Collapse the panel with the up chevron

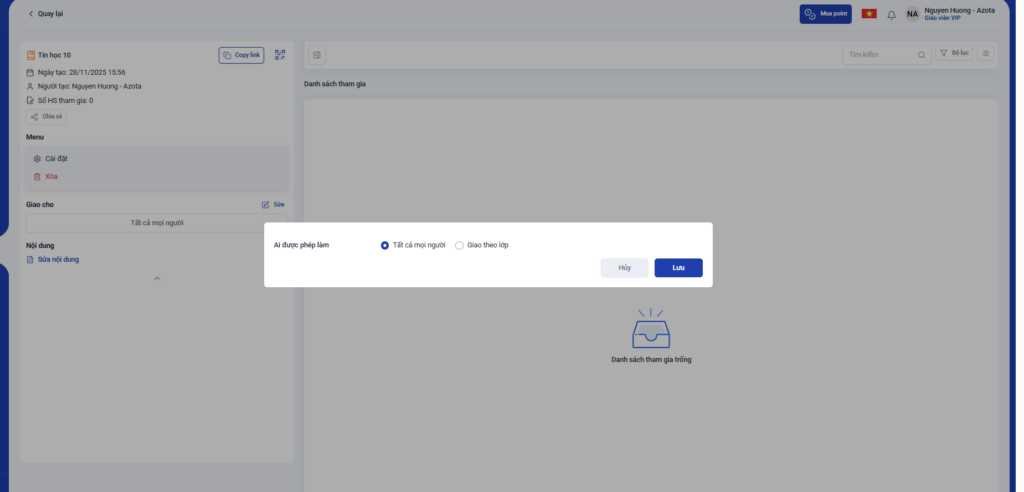157,278
